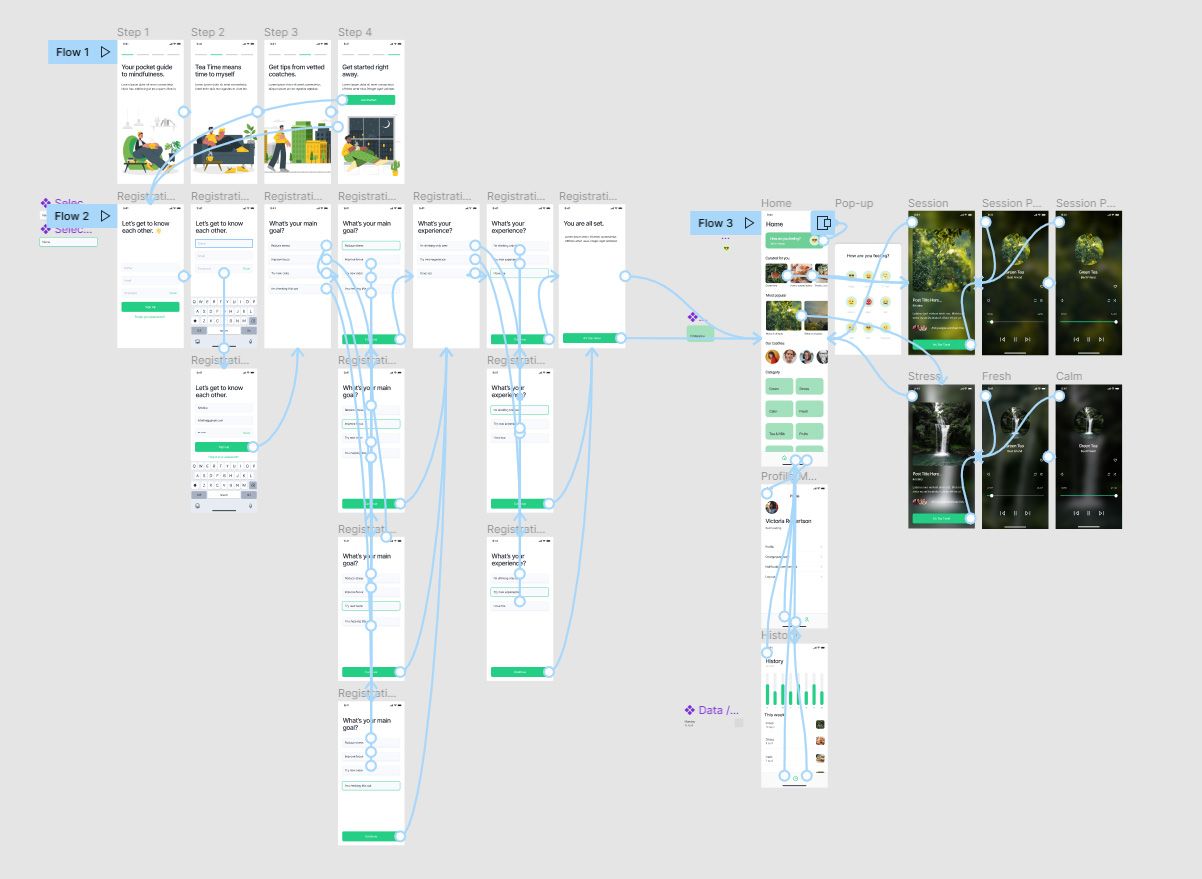Click next track icon in Calm frame
Image resolution: width=1202 pixels, height=879 pixels.
[1102, 512]
